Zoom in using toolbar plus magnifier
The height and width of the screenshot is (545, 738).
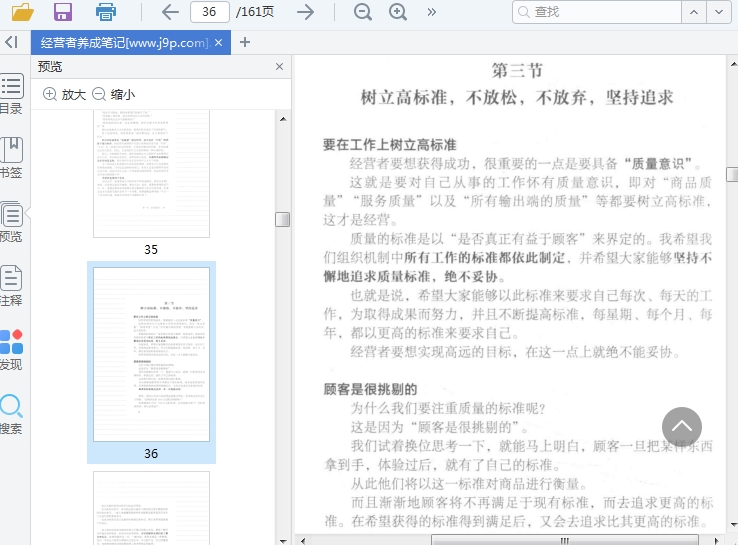pyautogui.click(x=398, y=12)
